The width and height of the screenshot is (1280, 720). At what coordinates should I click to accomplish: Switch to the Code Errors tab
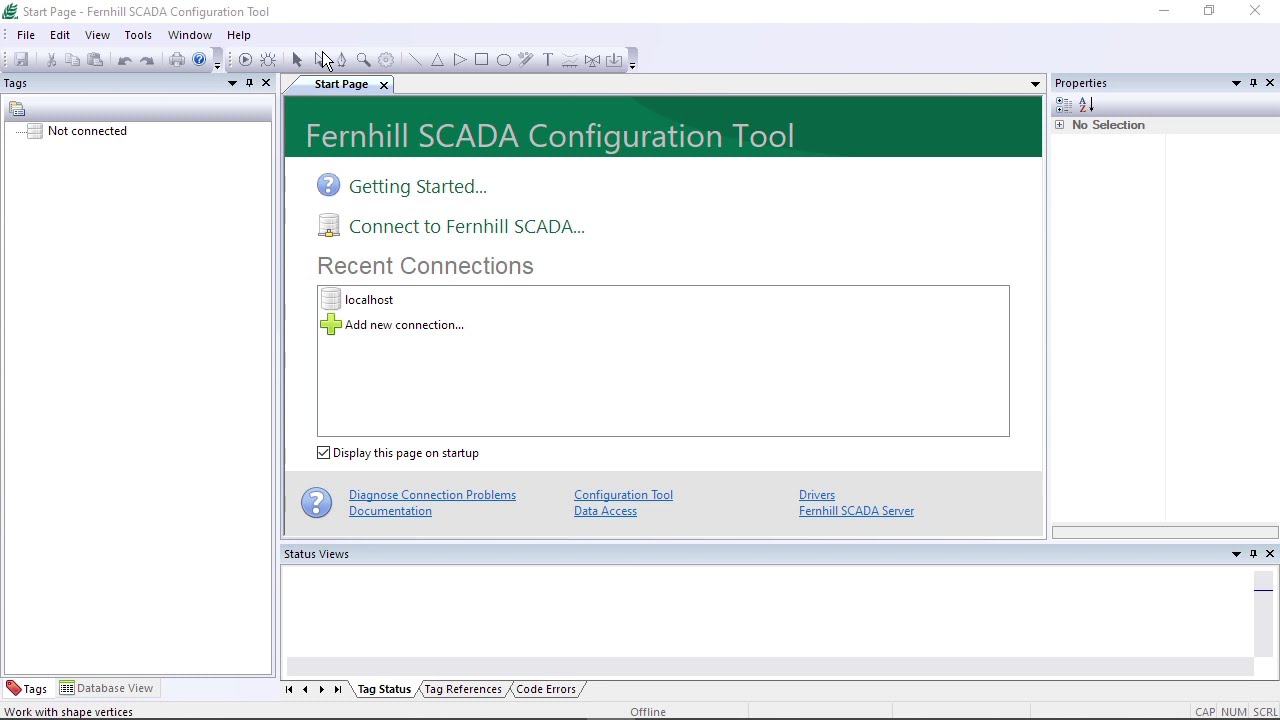coord(546,689)
